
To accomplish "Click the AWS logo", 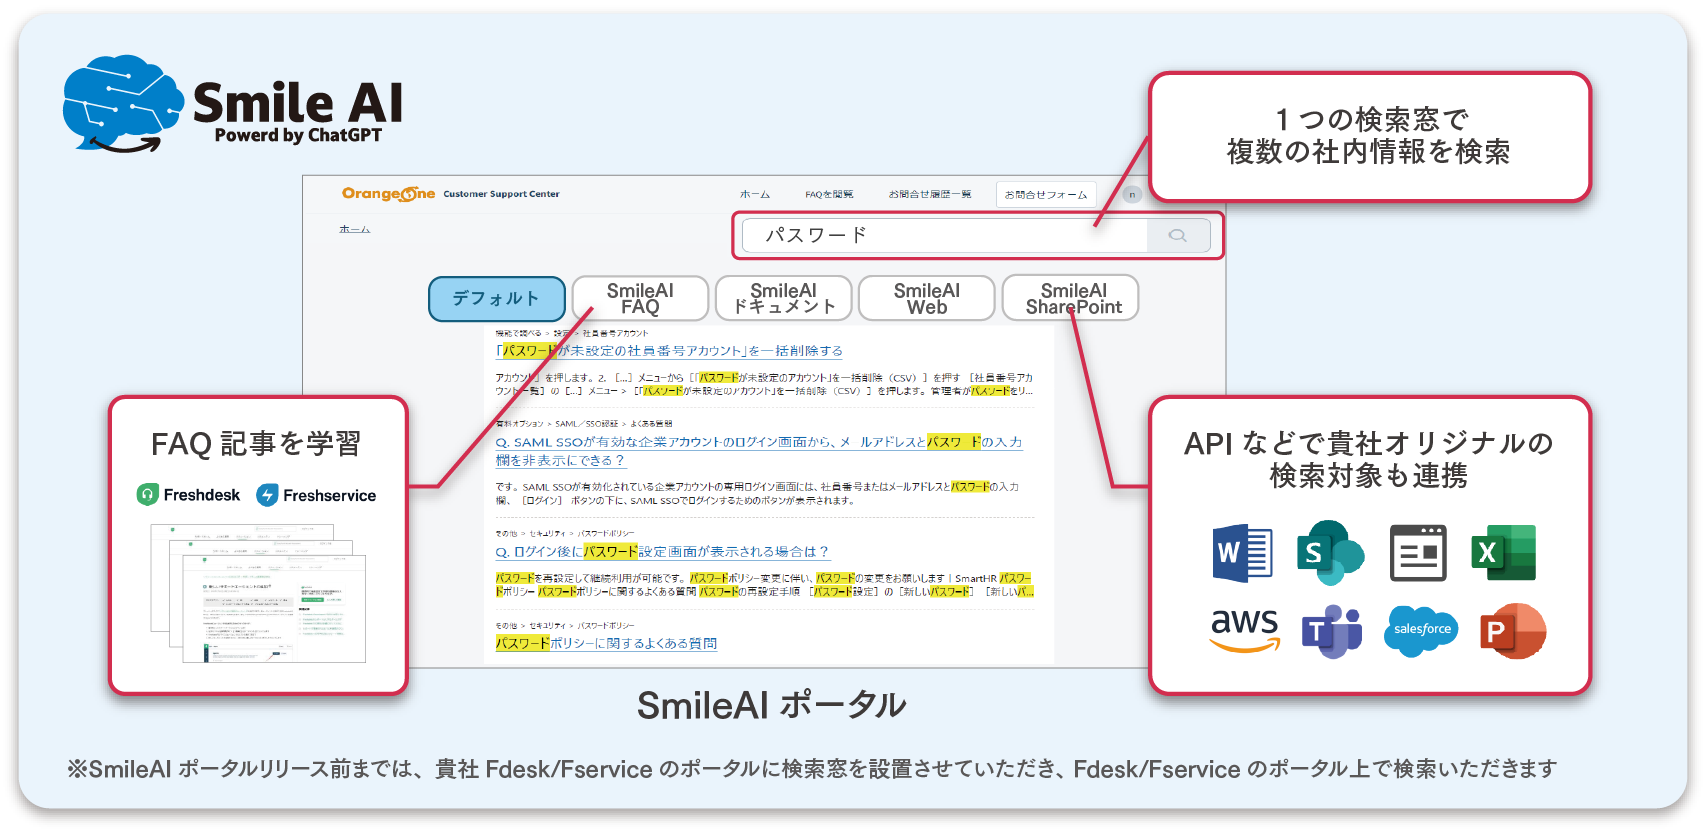I will tap(1244, 631).
